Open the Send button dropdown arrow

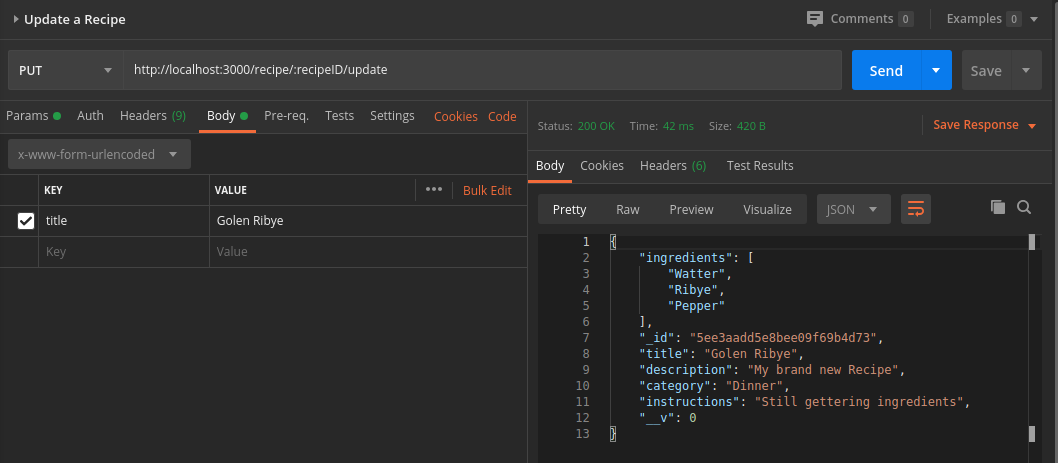point(936,70)
